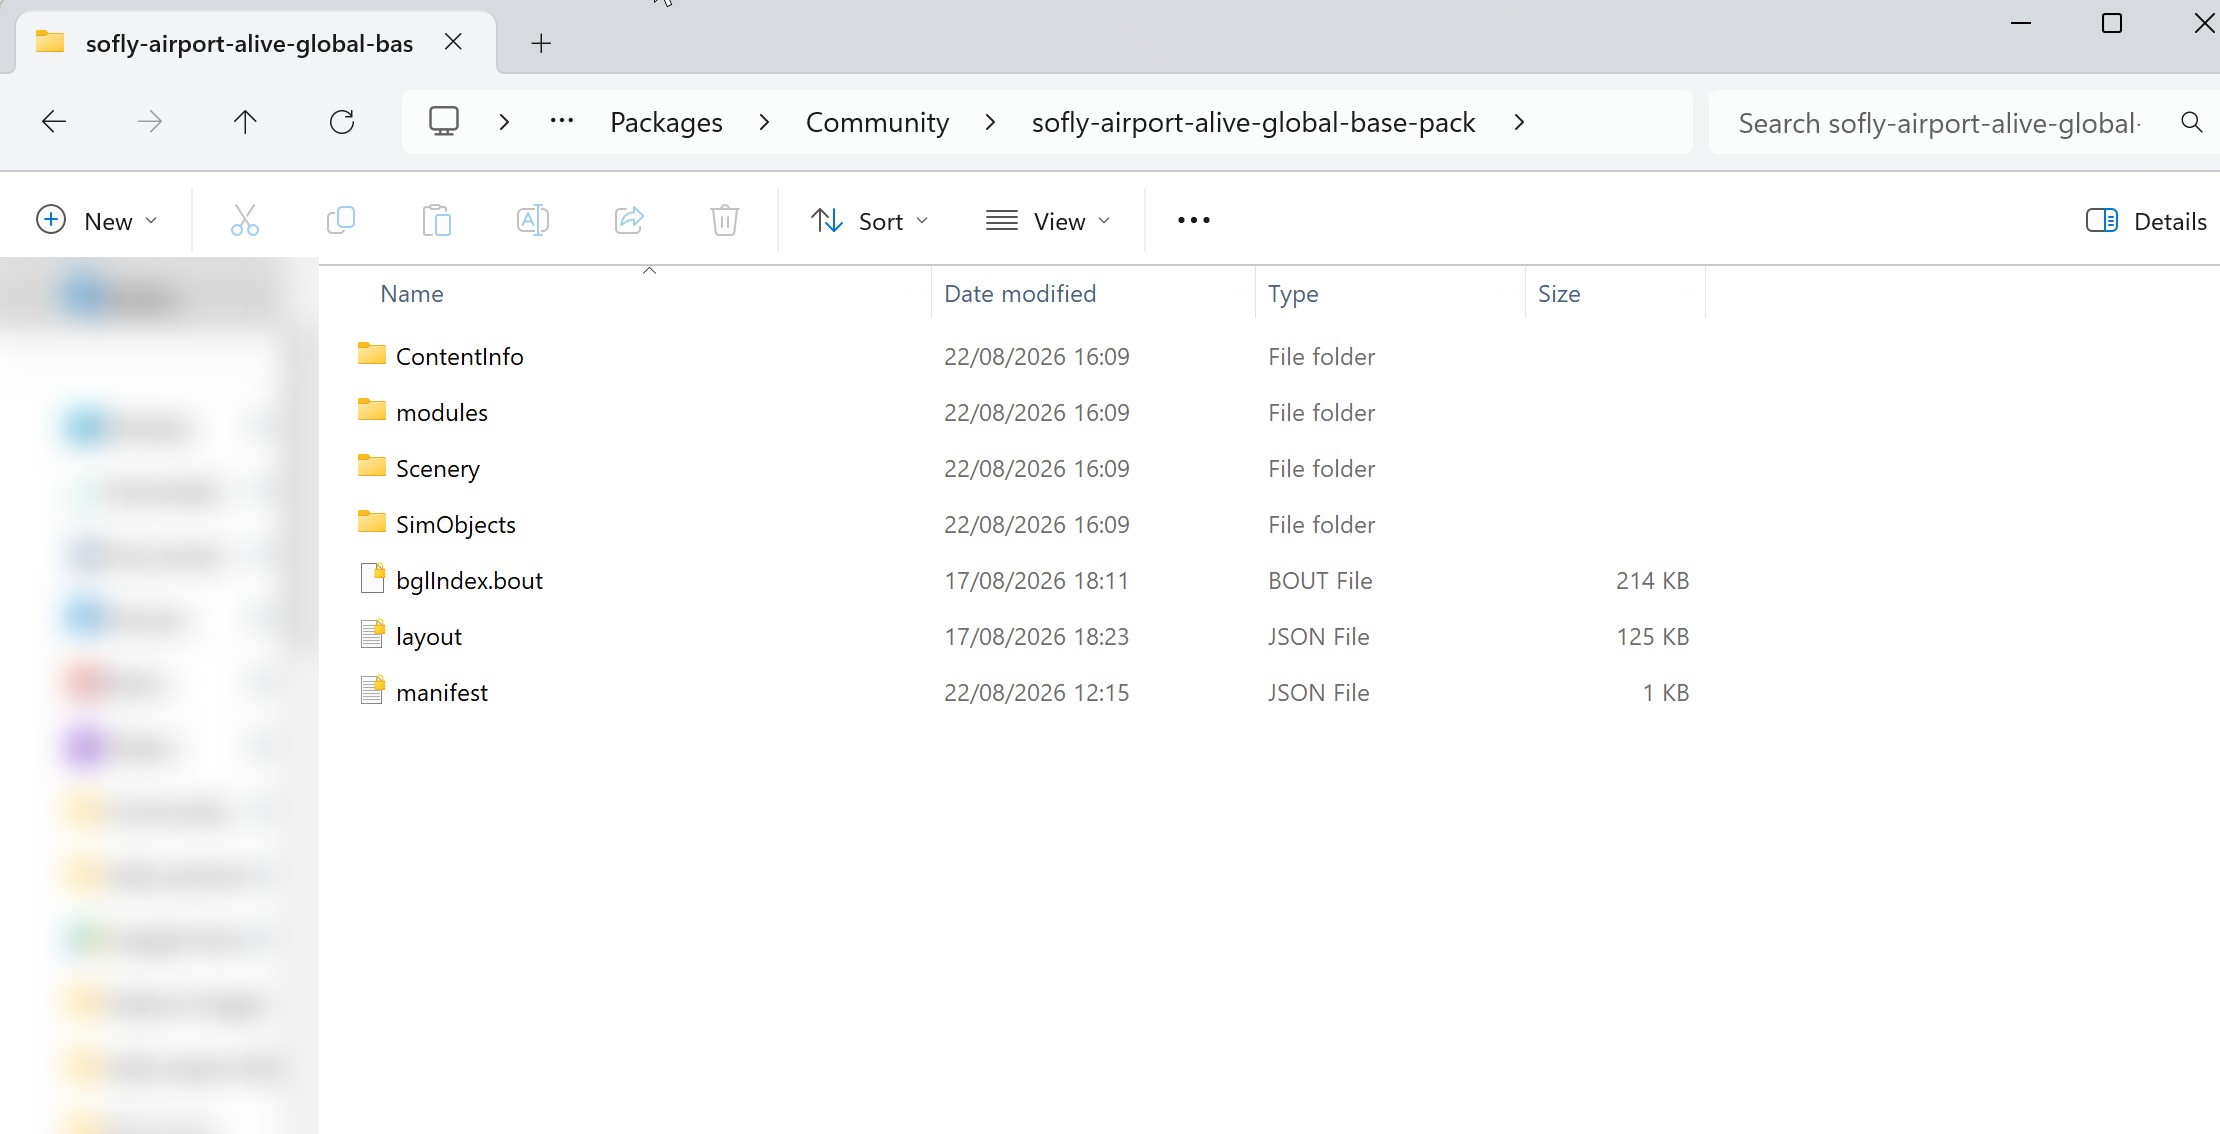Open the View layout dropdown
This screenshot has height=1134, width=2220.
click(1048, 220)
